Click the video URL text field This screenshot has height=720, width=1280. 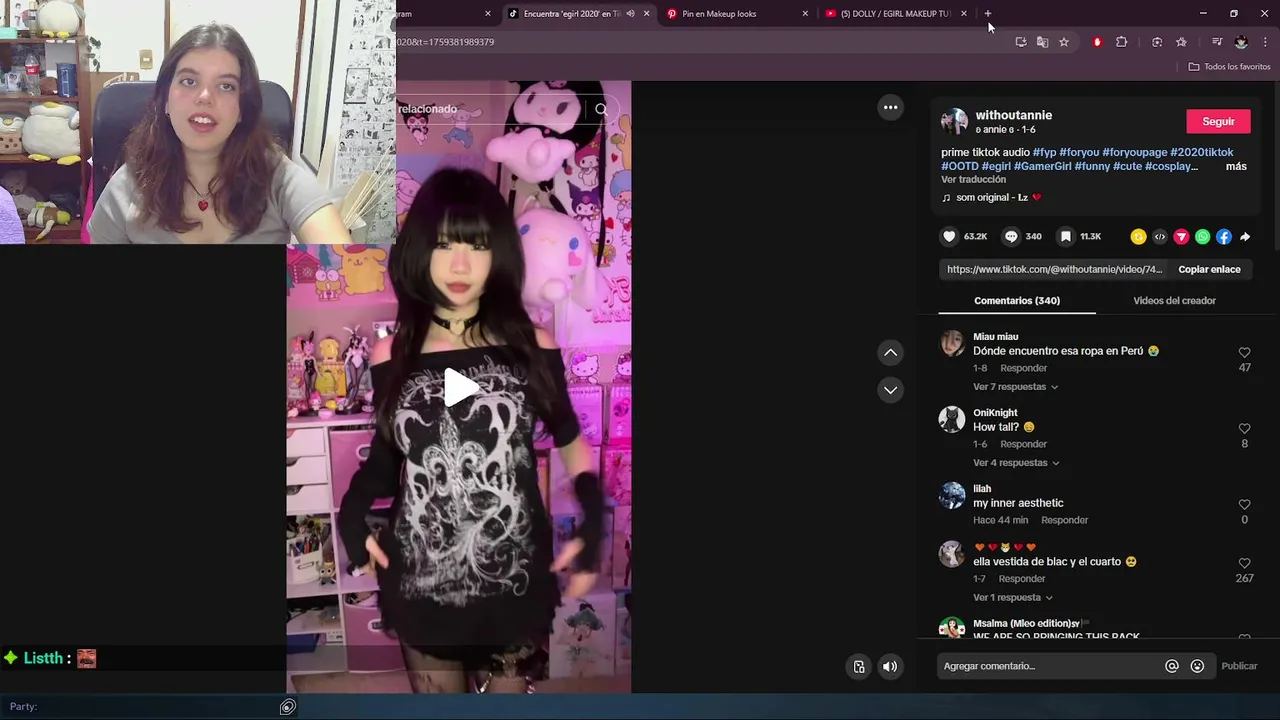pos(1054,270)
